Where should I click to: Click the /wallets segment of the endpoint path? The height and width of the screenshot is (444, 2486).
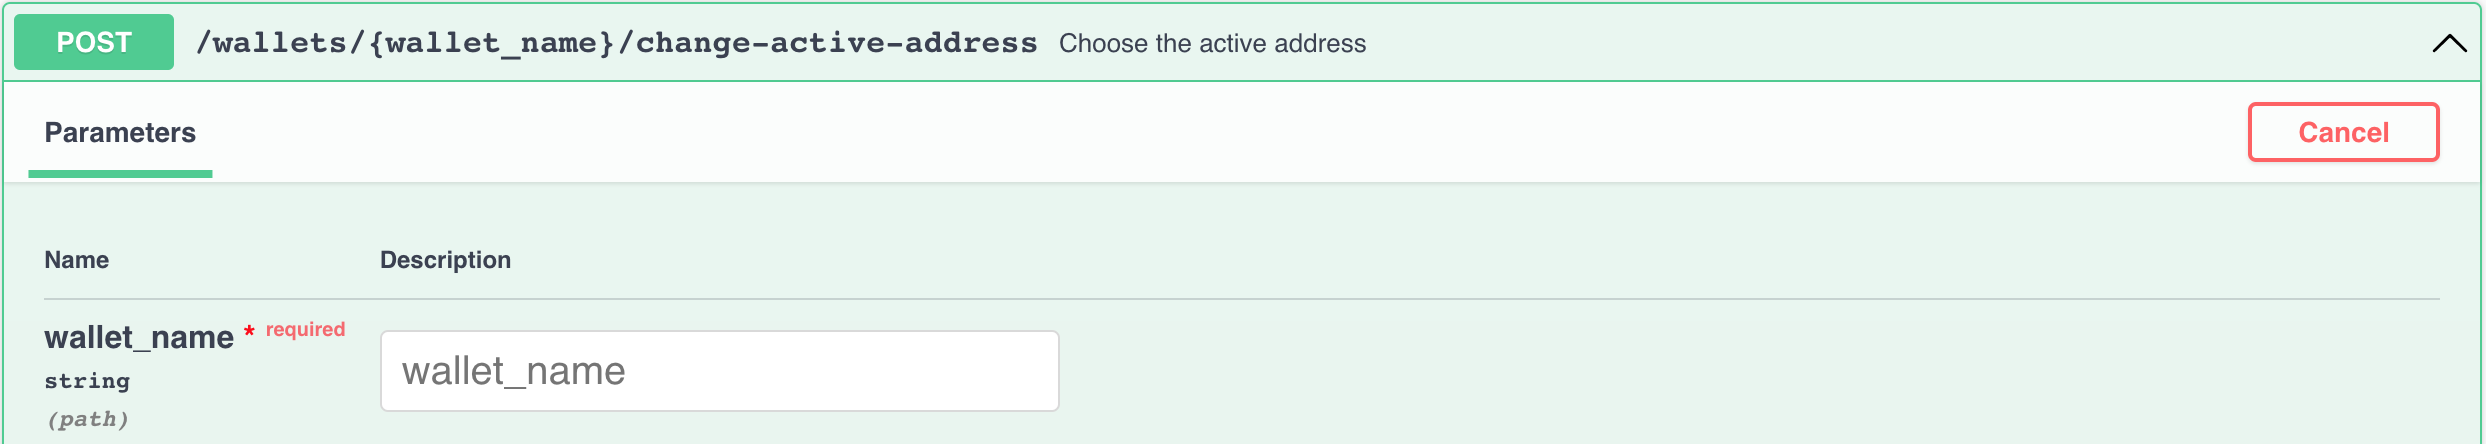coord(272,43)
